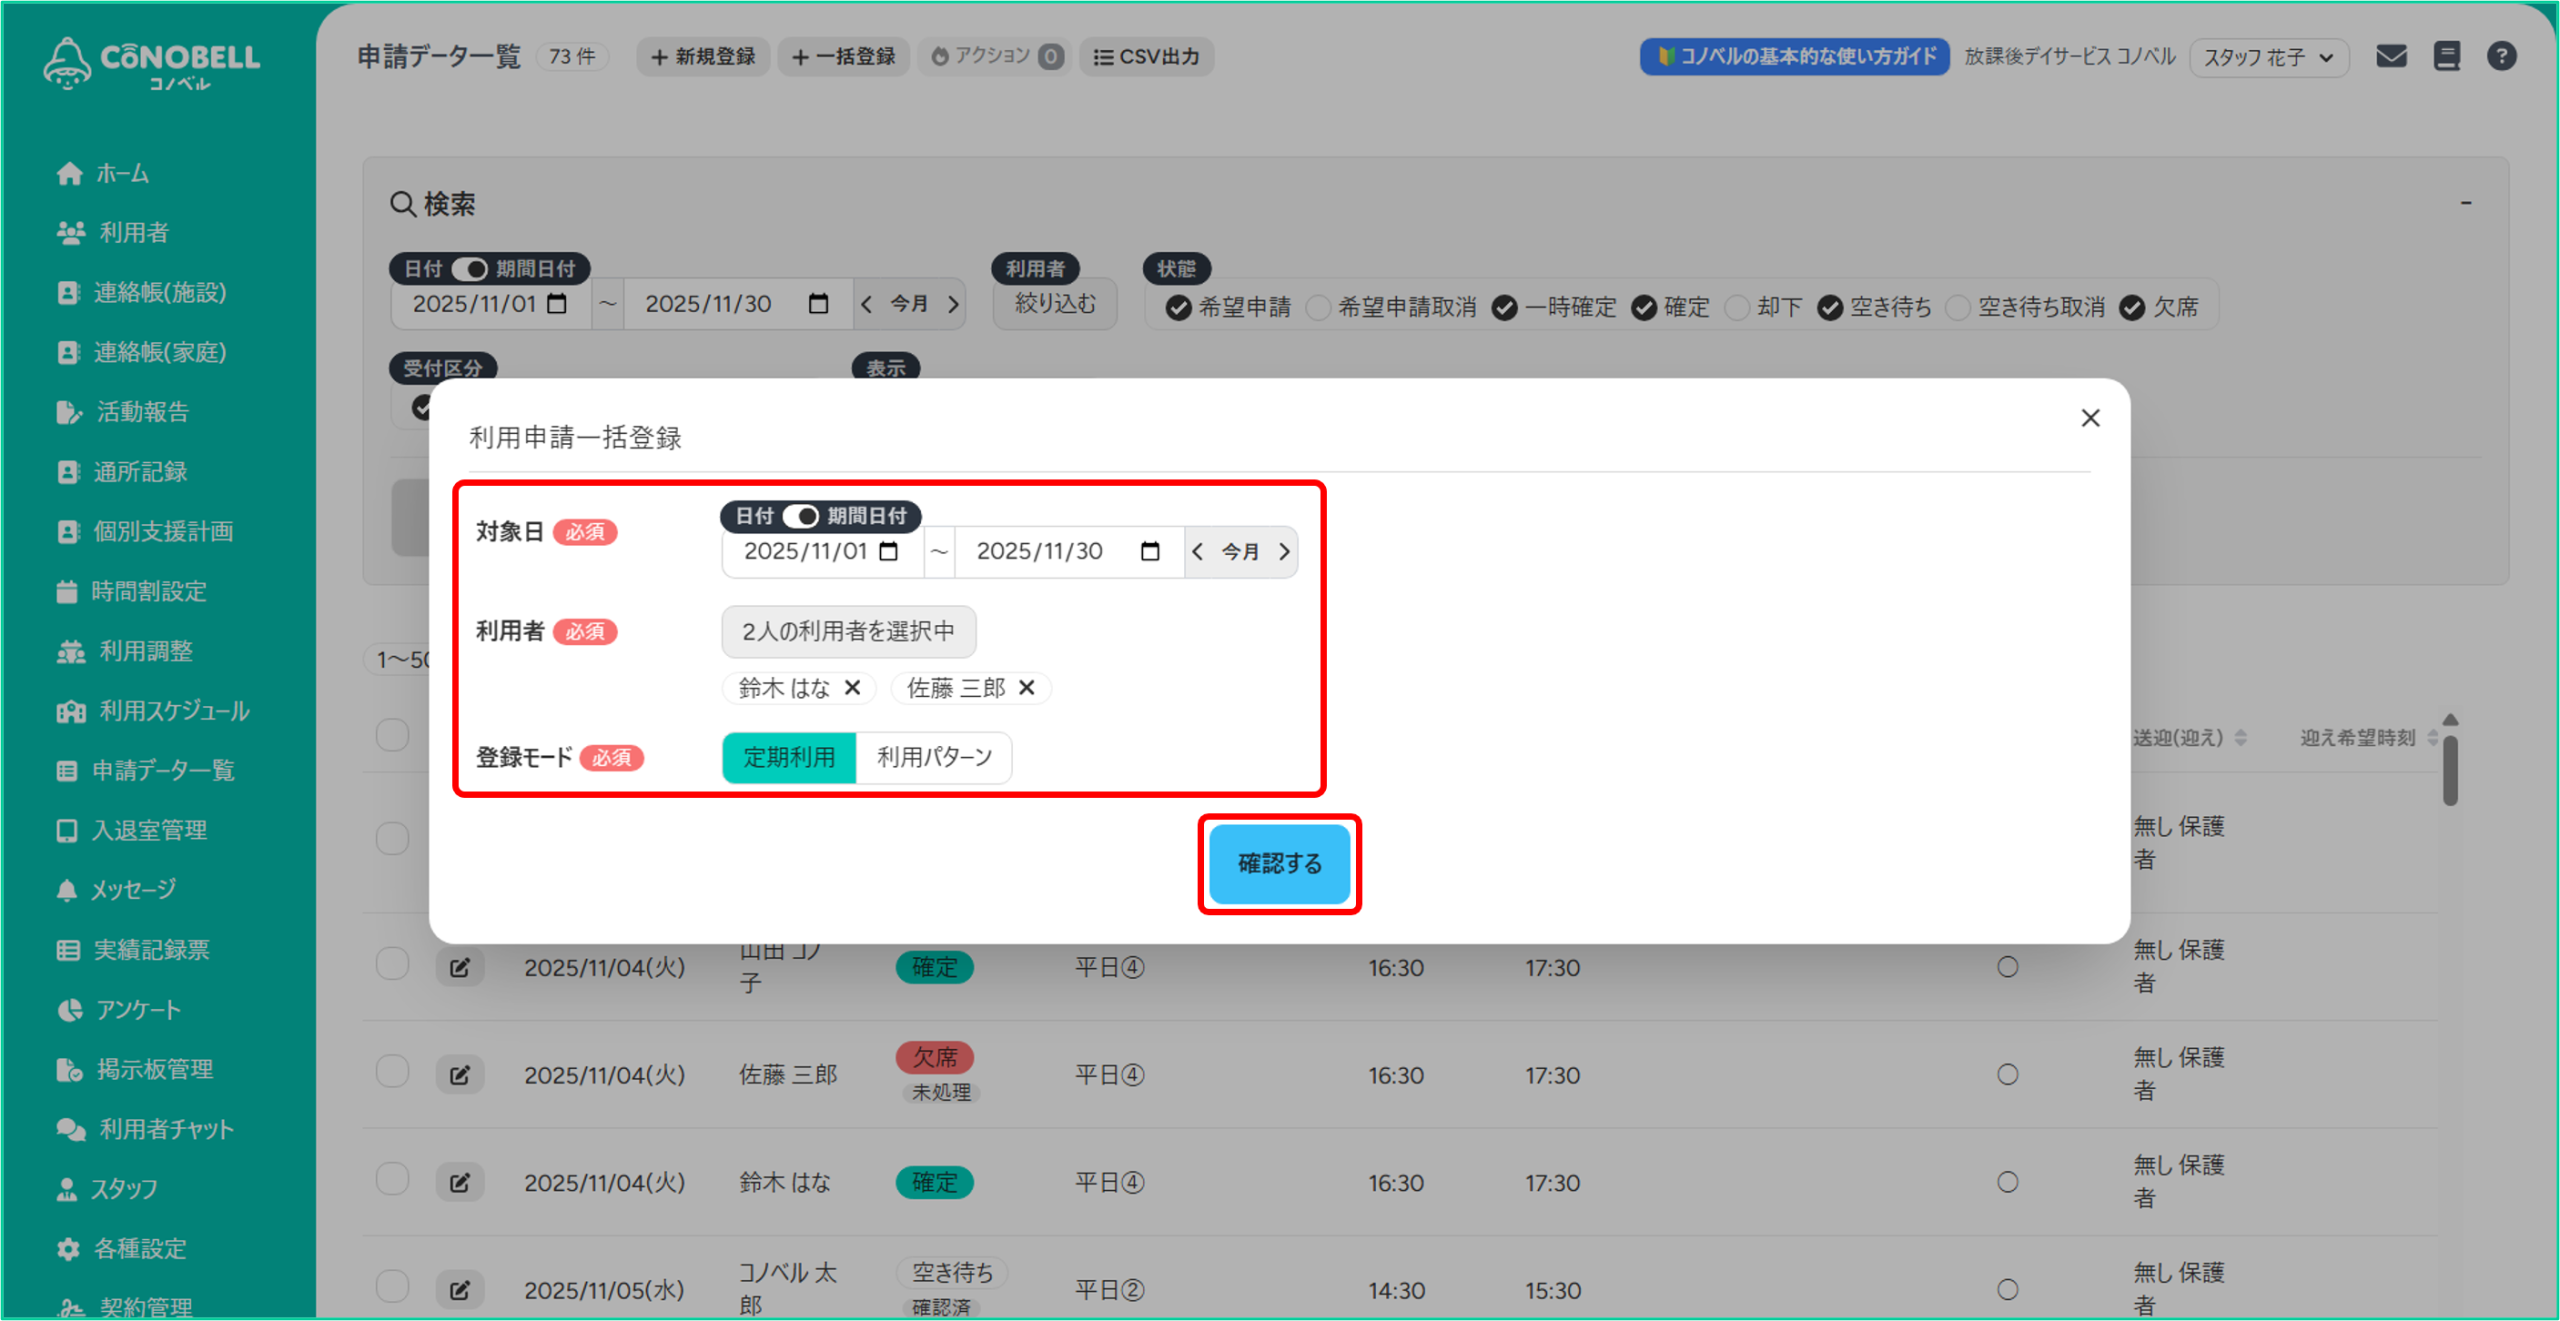Open ホーム from the sidebar

pos(122,173)
